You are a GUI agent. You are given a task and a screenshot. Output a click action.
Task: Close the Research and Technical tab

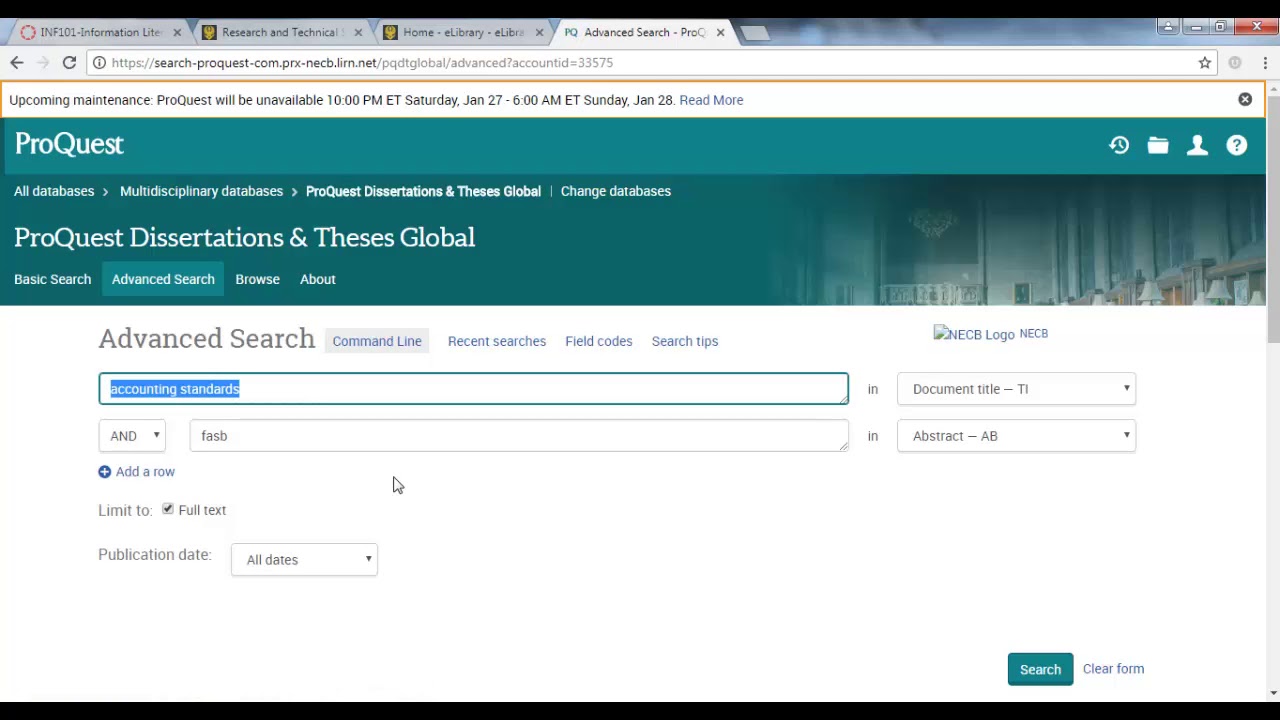358,32
